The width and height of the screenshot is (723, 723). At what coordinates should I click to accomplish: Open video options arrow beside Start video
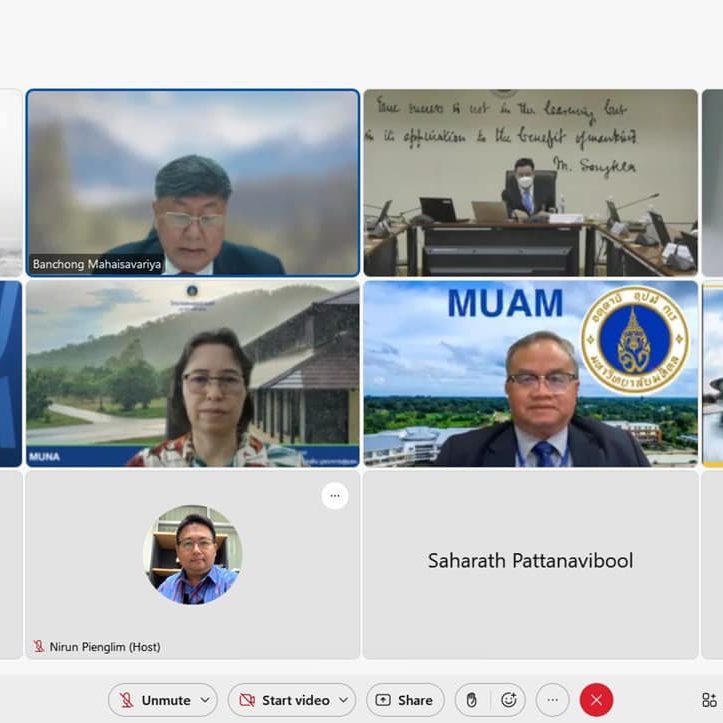[x=344, y=700]
